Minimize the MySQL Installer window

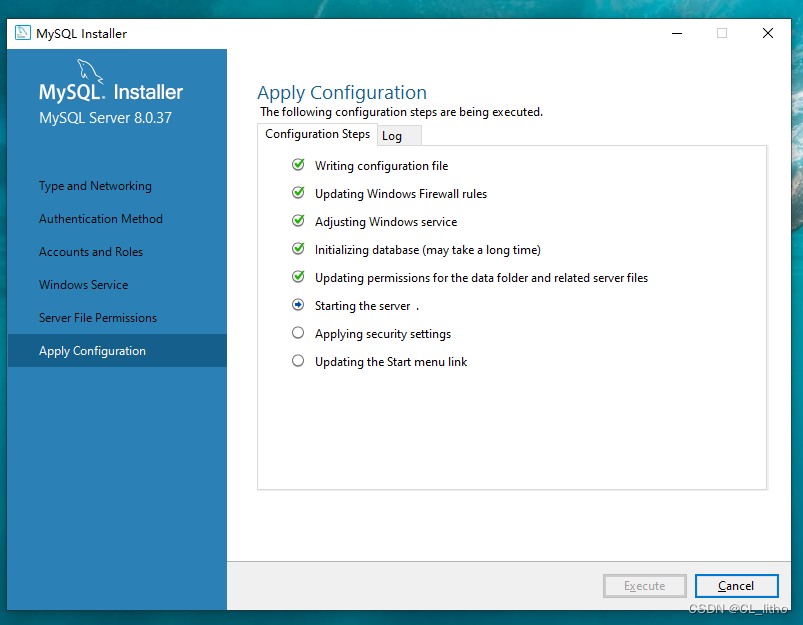click(677, 33)
